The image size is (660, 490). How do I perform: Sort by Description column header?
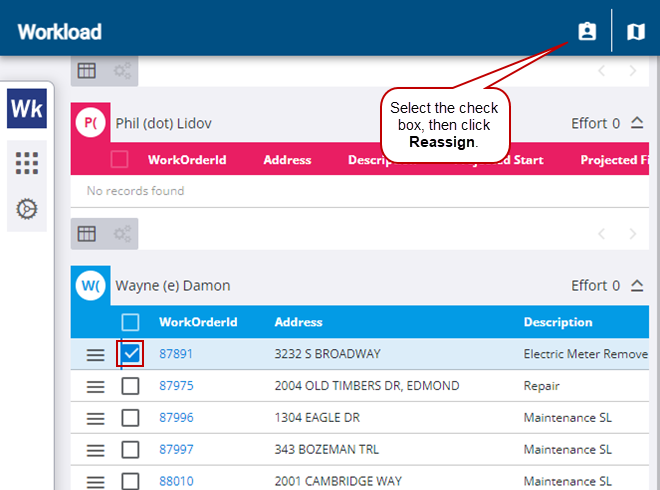pos(557,322)
